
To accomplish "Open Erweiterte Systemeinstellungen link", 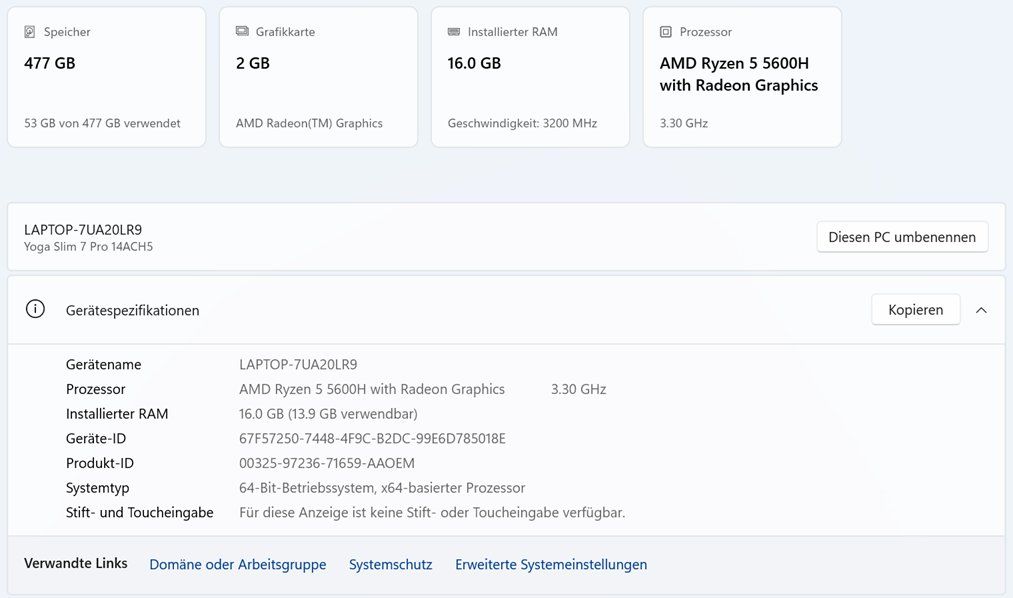I will (551, 564).
